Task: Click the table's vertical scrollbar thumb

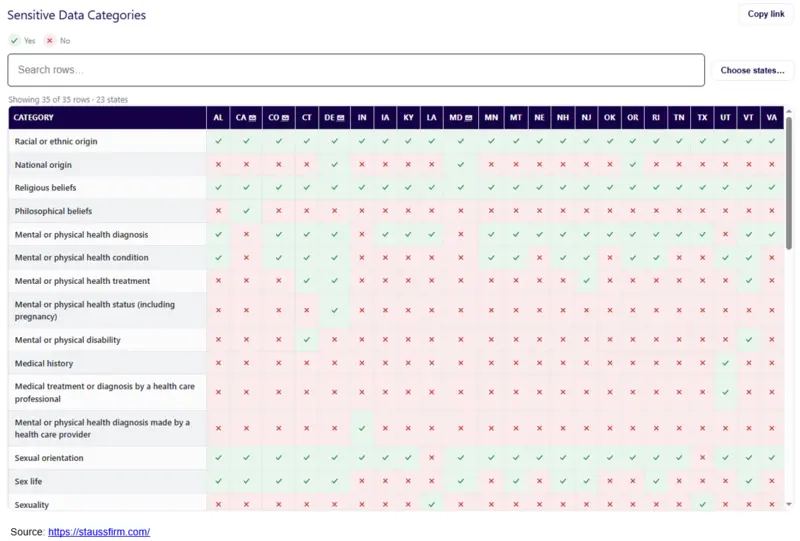Action: 789,184
